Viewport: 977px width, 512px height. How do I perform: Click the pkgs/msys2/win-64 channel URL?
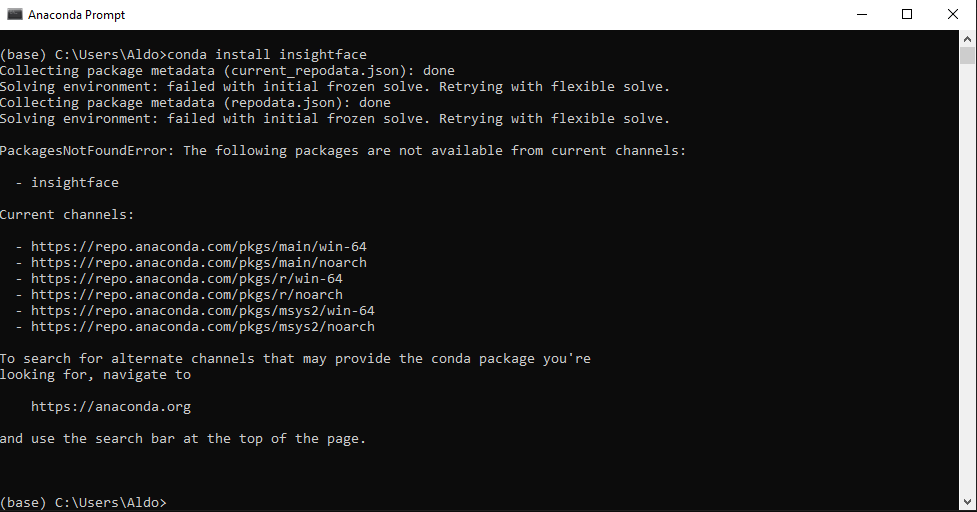click(x=202, y=310)
